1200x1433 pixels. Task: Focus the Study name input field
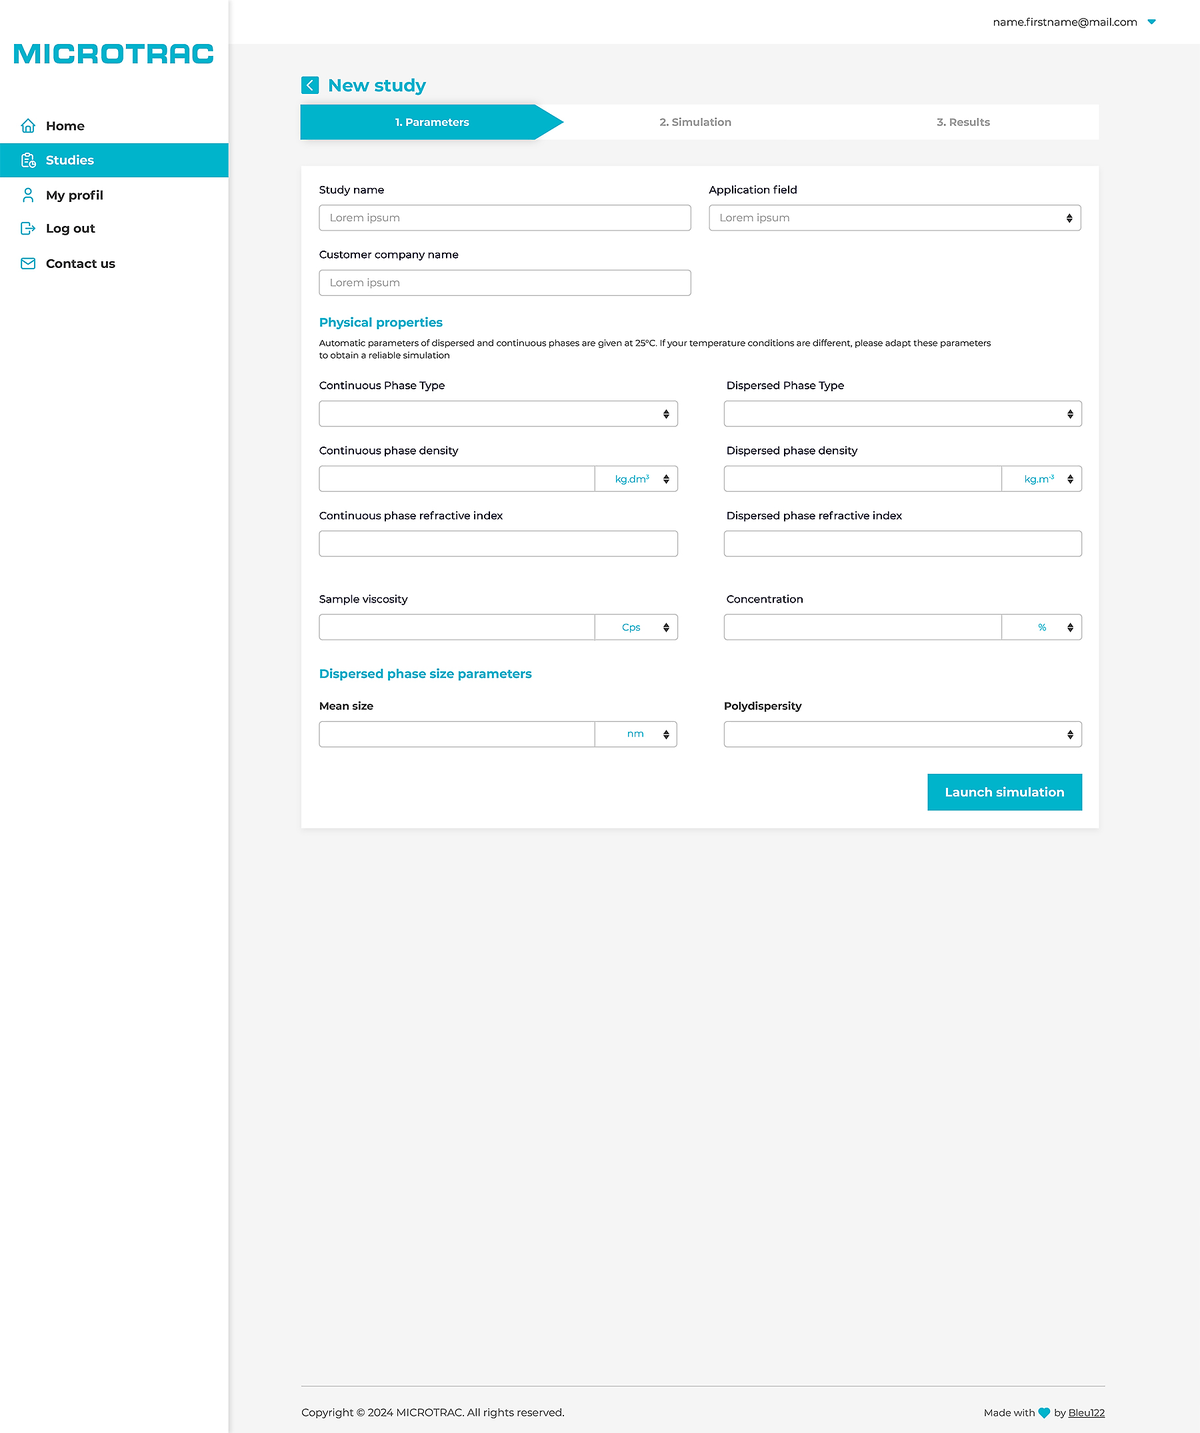(x=504, y=218)
